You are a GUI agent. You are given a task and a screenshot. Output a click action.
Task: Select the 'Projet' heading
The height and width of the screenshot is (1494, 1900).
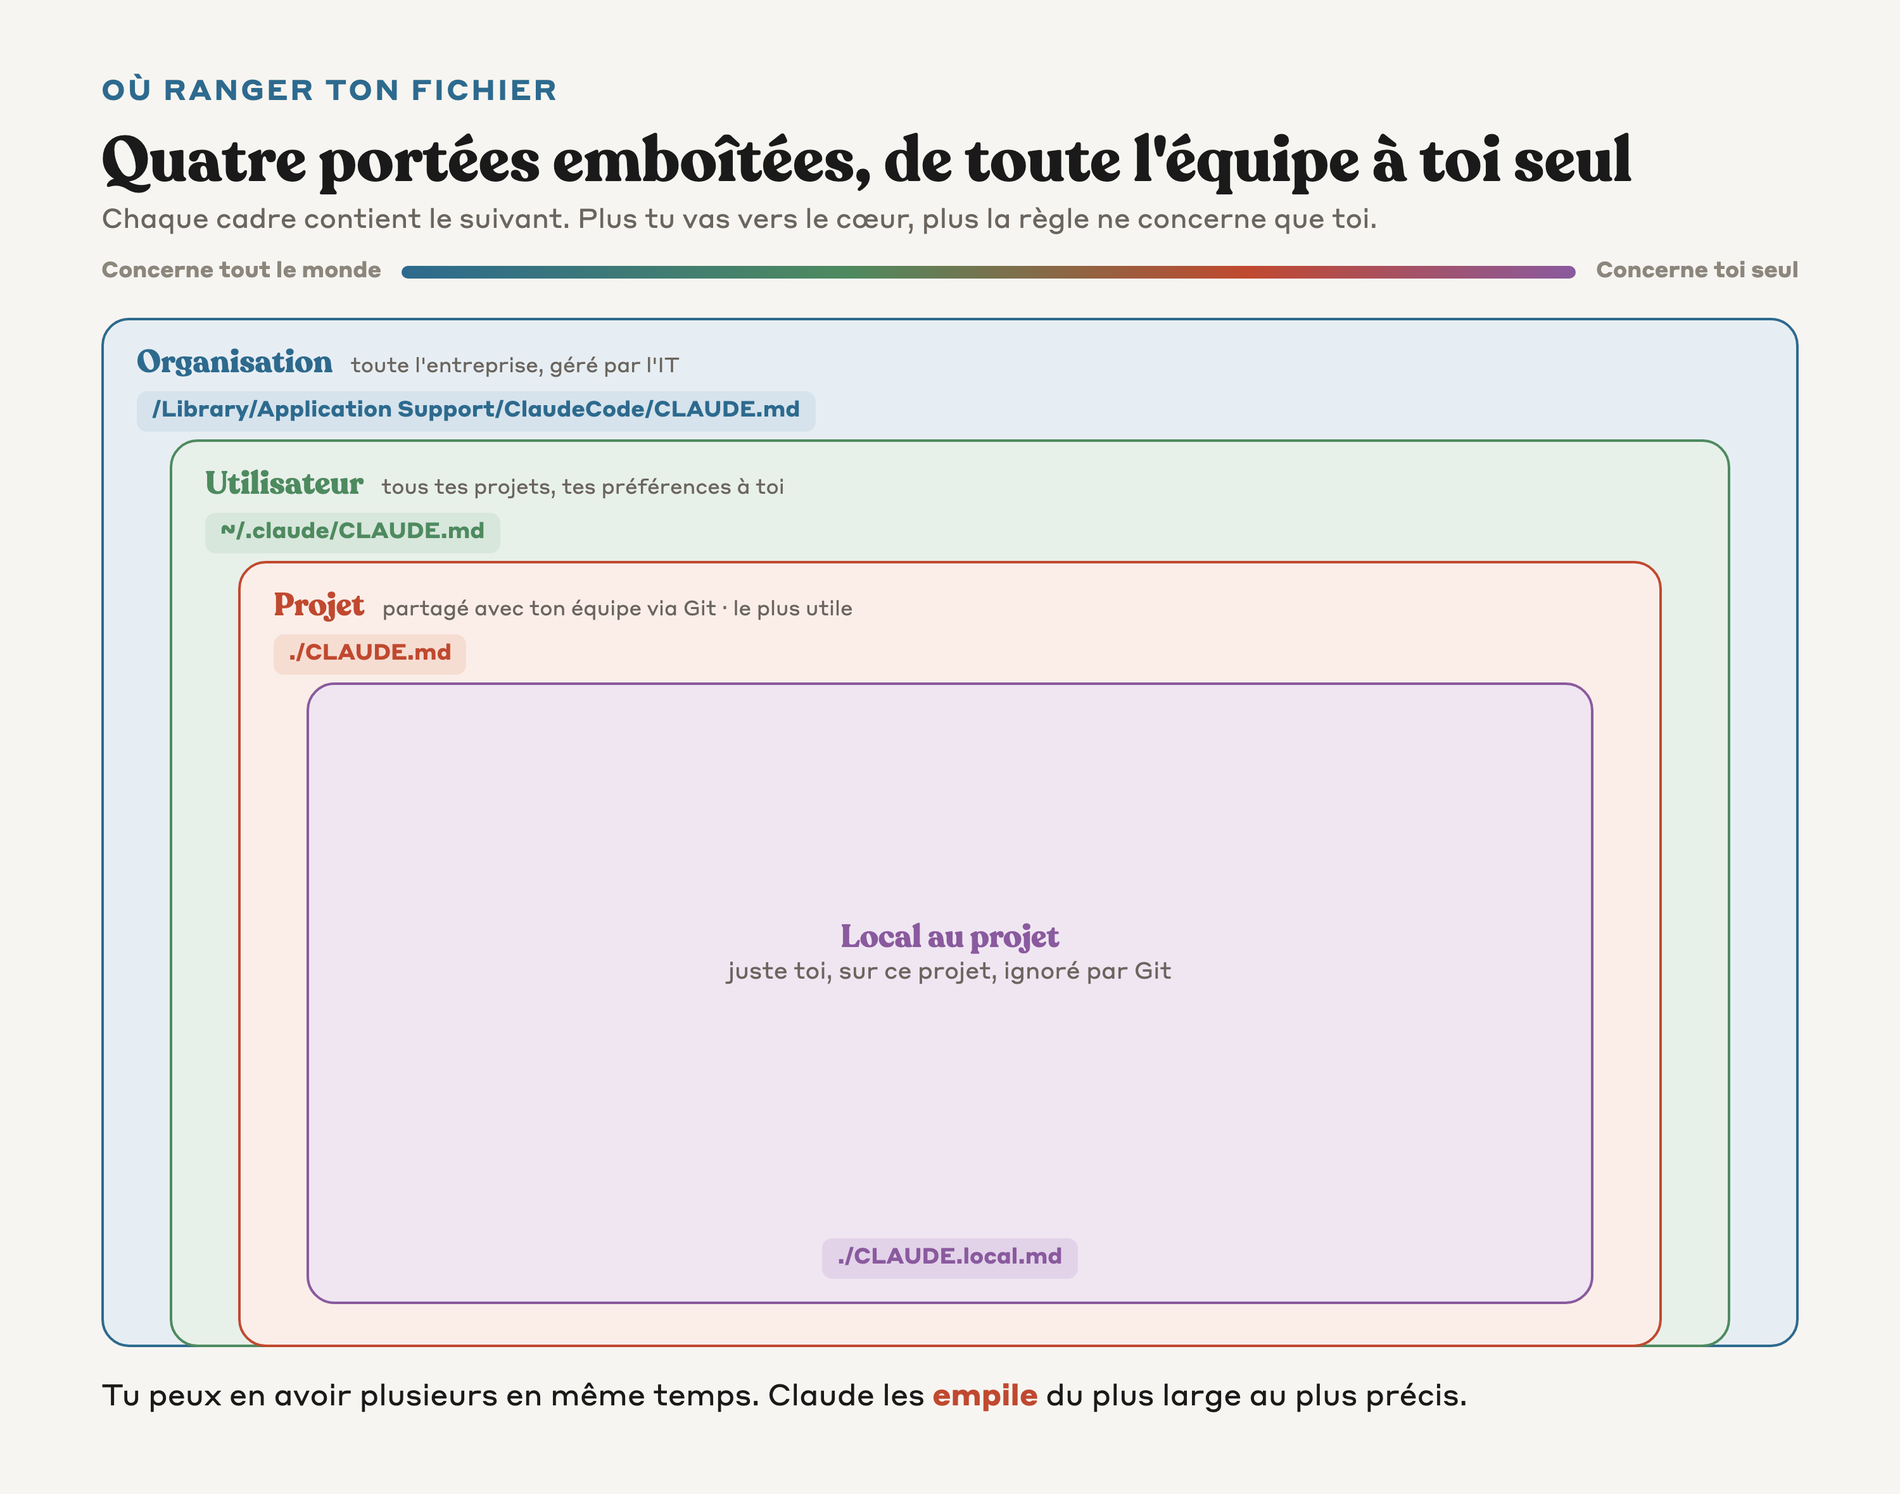319,606
